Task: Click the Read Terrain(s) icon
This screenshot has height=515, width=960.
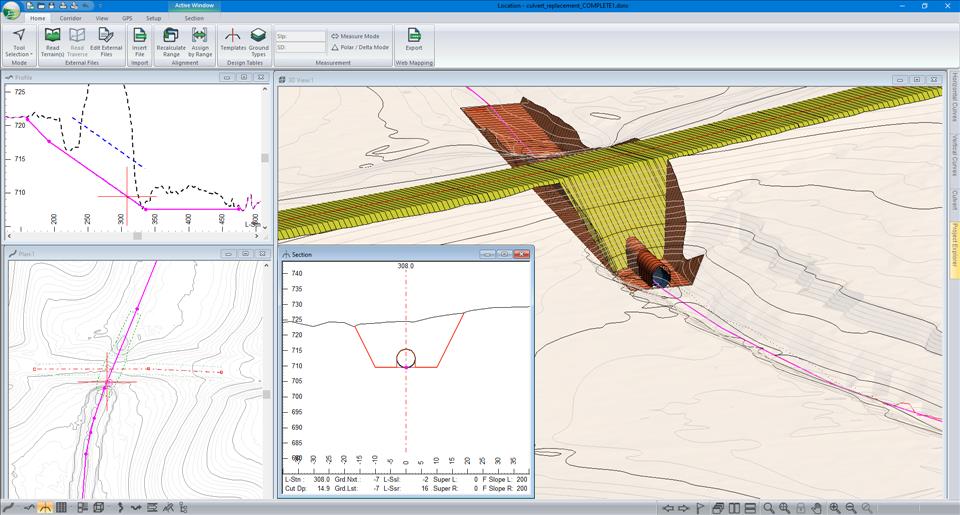Action: coord(52,36)
